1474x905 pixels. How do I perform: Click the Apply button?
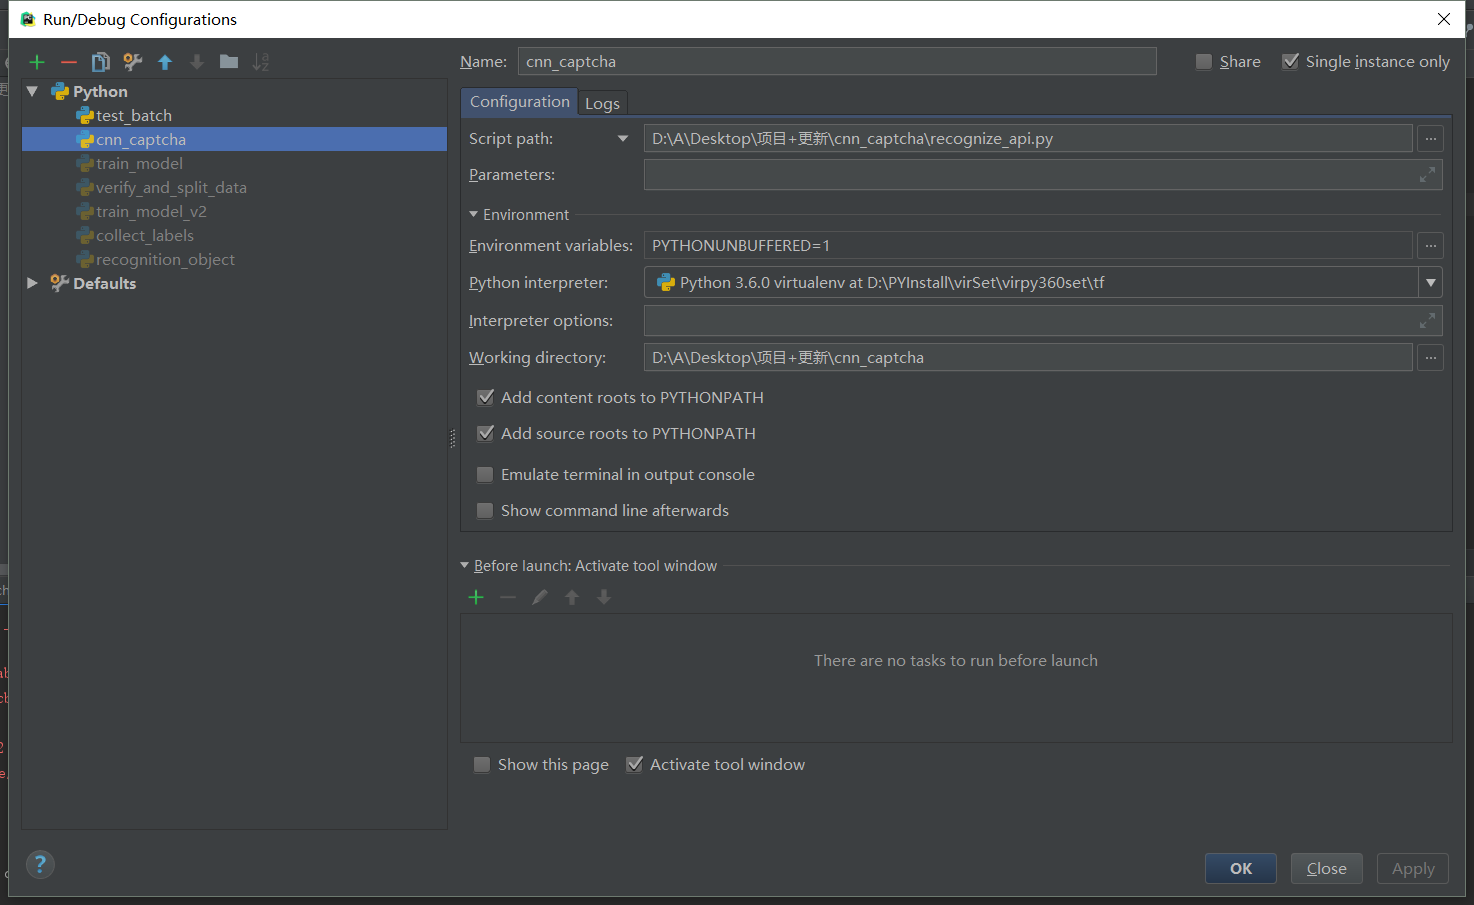pos(1413,869)
